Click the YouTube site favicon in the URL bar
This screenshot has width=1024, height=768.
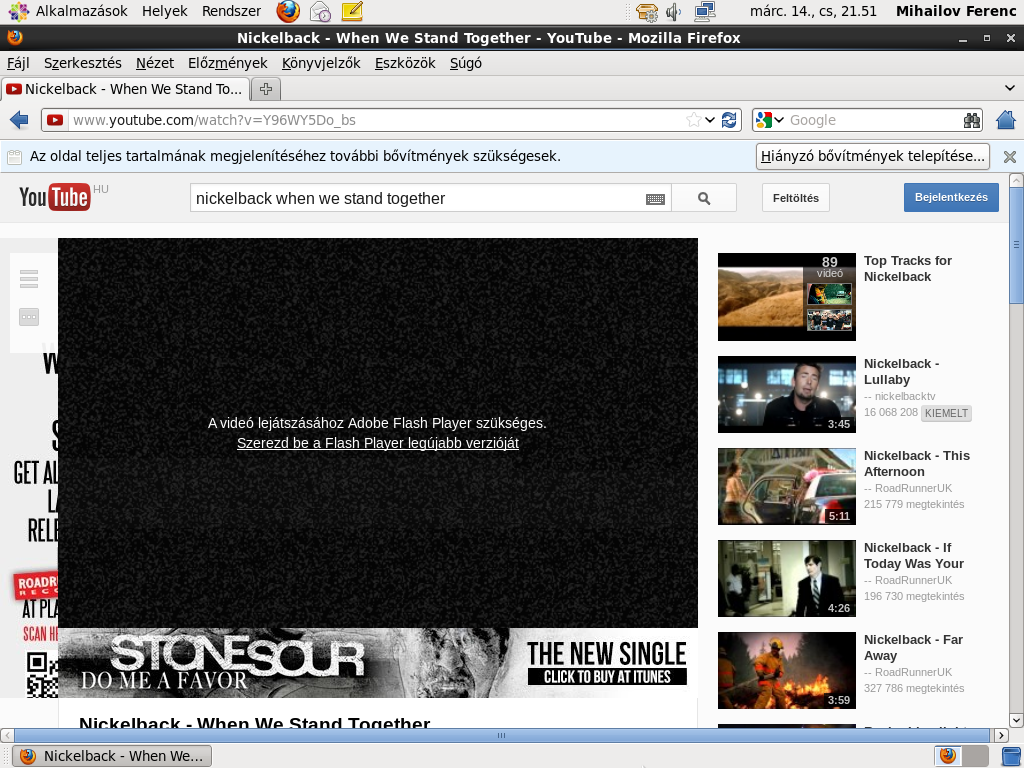tap(55, 120)
